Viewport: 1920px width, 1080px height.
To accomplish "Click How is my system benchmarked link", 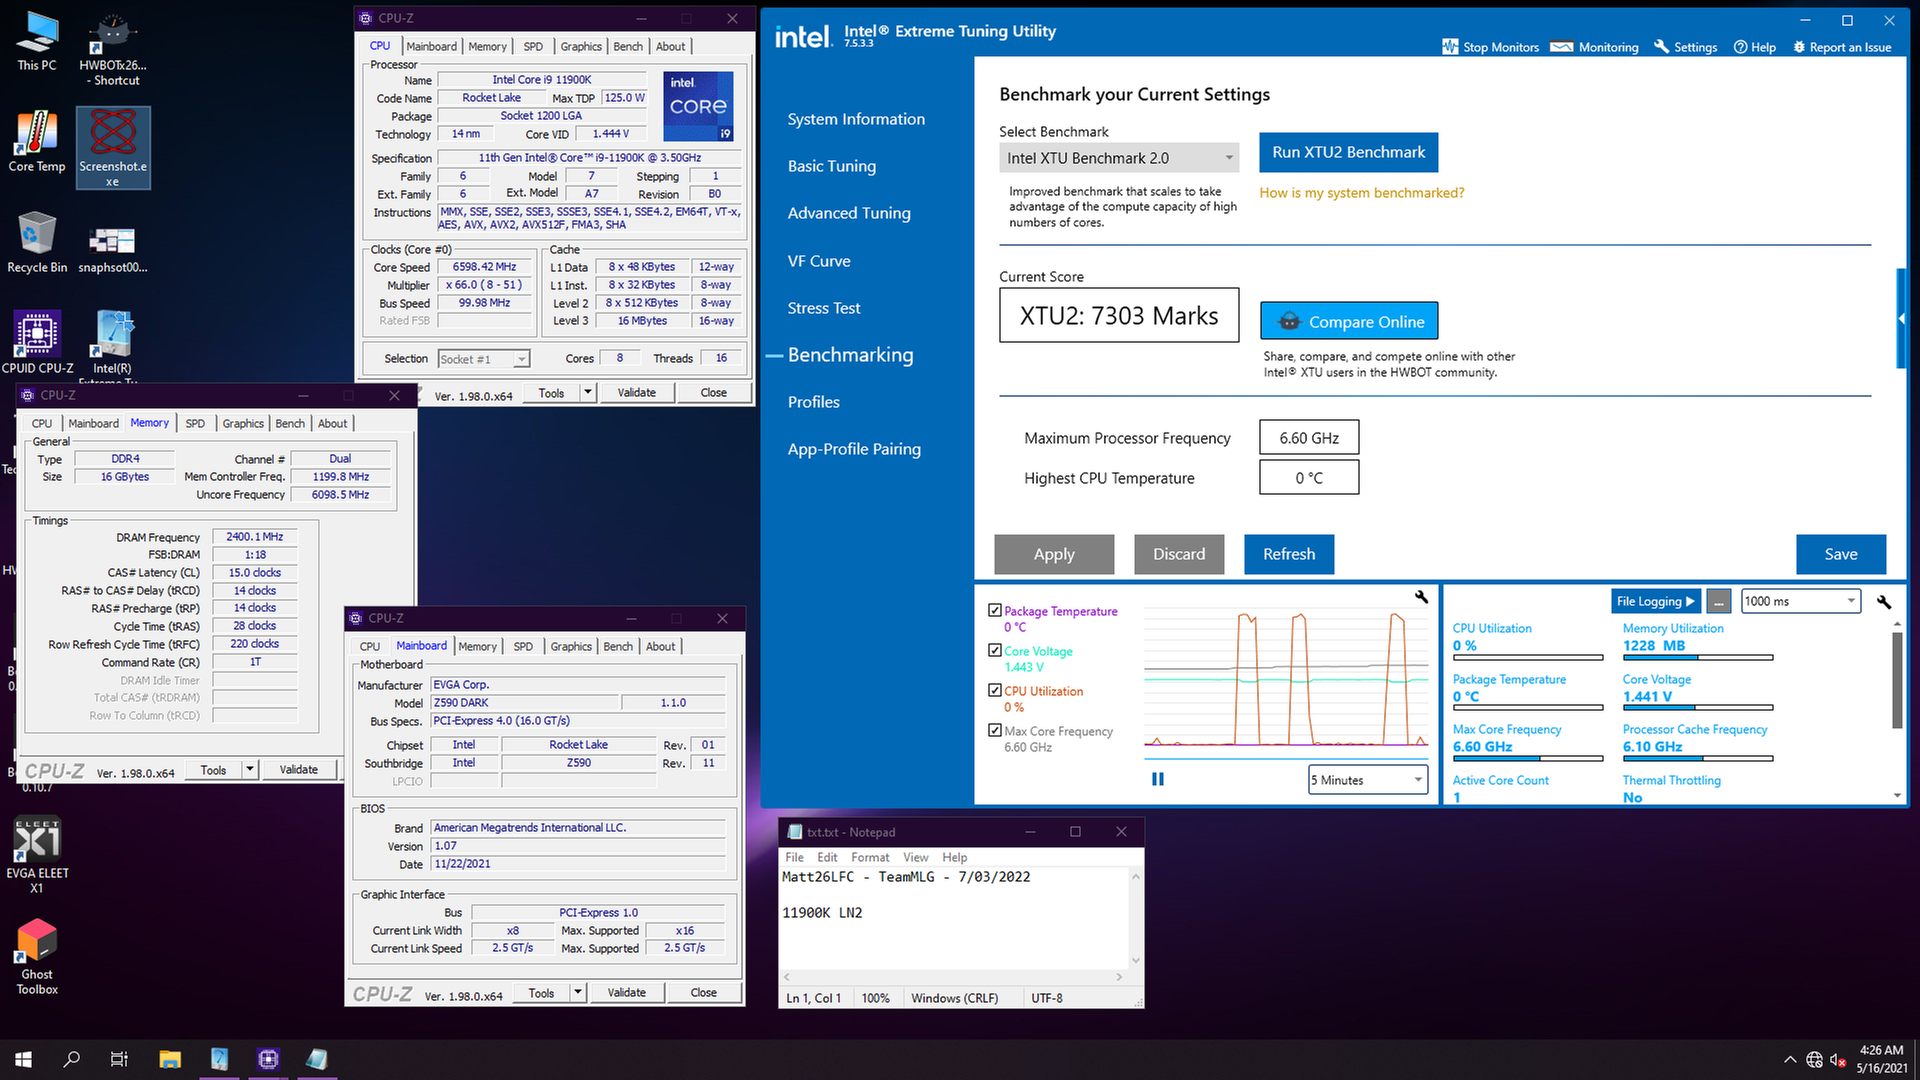I will pyautogui.click(x=1362, y=193).
